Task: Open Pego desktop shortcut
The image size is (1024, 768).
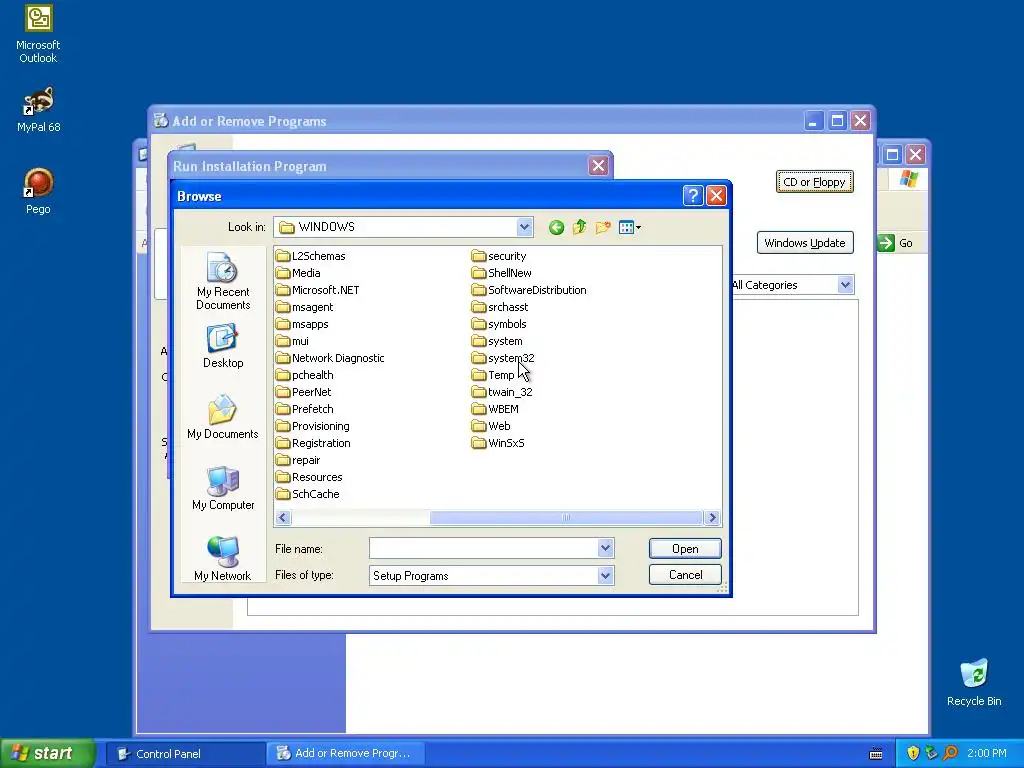Action: [x=38, y=191]
